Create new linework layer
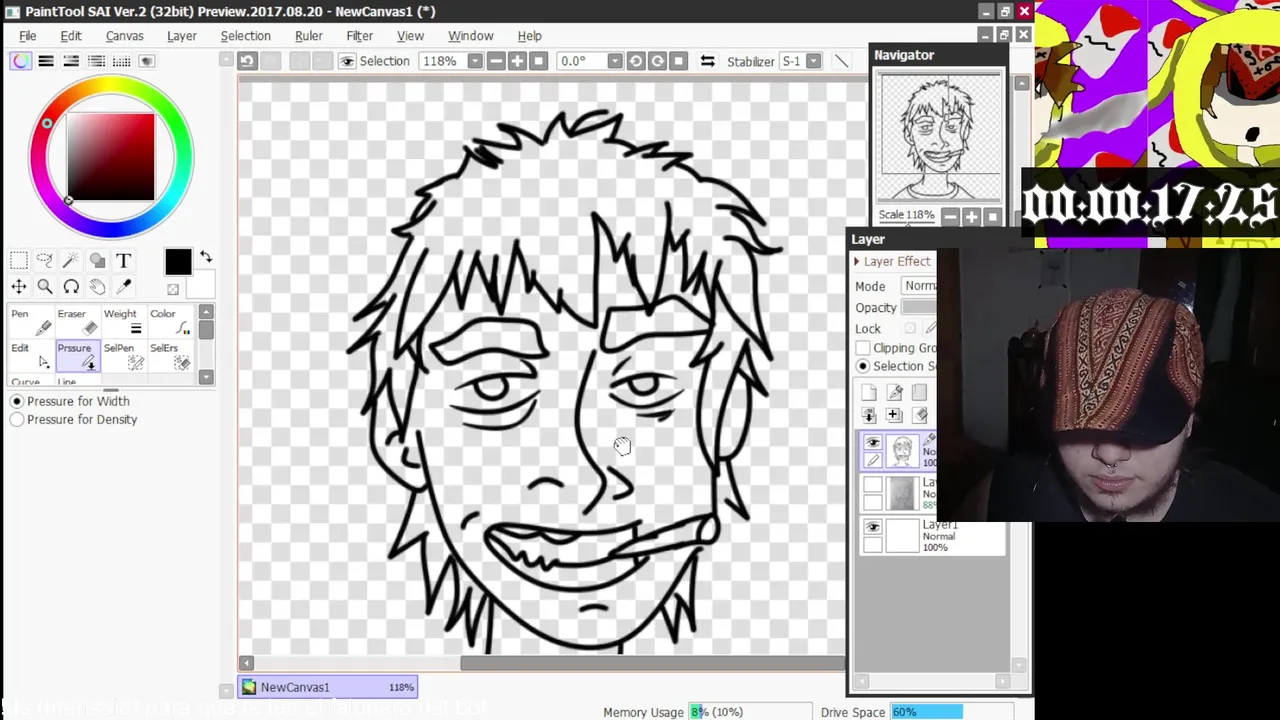This screenshot has height=720, width=1280. [894, 393]
